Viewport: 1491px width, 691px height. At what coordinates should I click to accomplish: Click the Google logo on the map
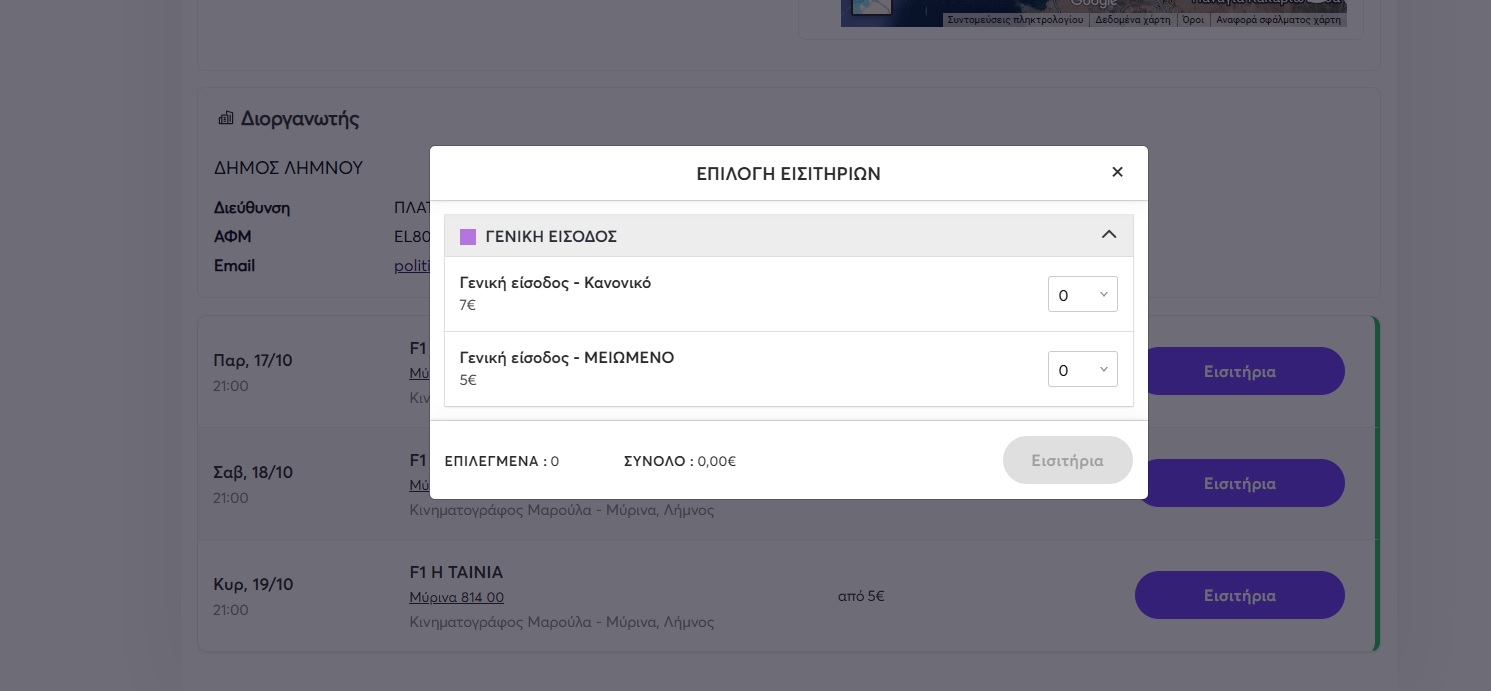click(1092, 4)
